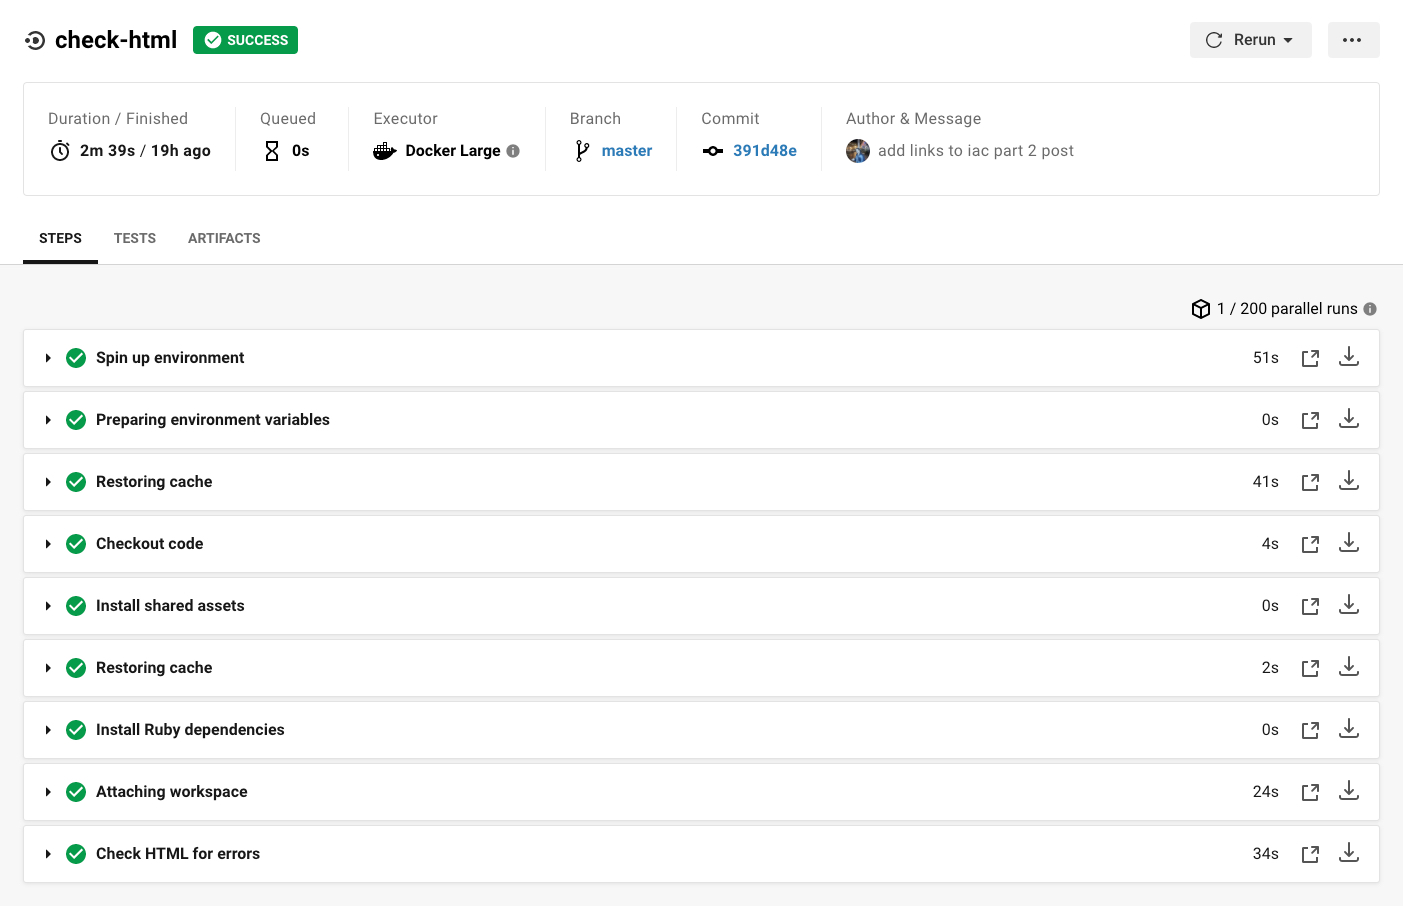Click the Docker whale icon under Executor
Screen dimensions: 1403x906
coord(383,151)
